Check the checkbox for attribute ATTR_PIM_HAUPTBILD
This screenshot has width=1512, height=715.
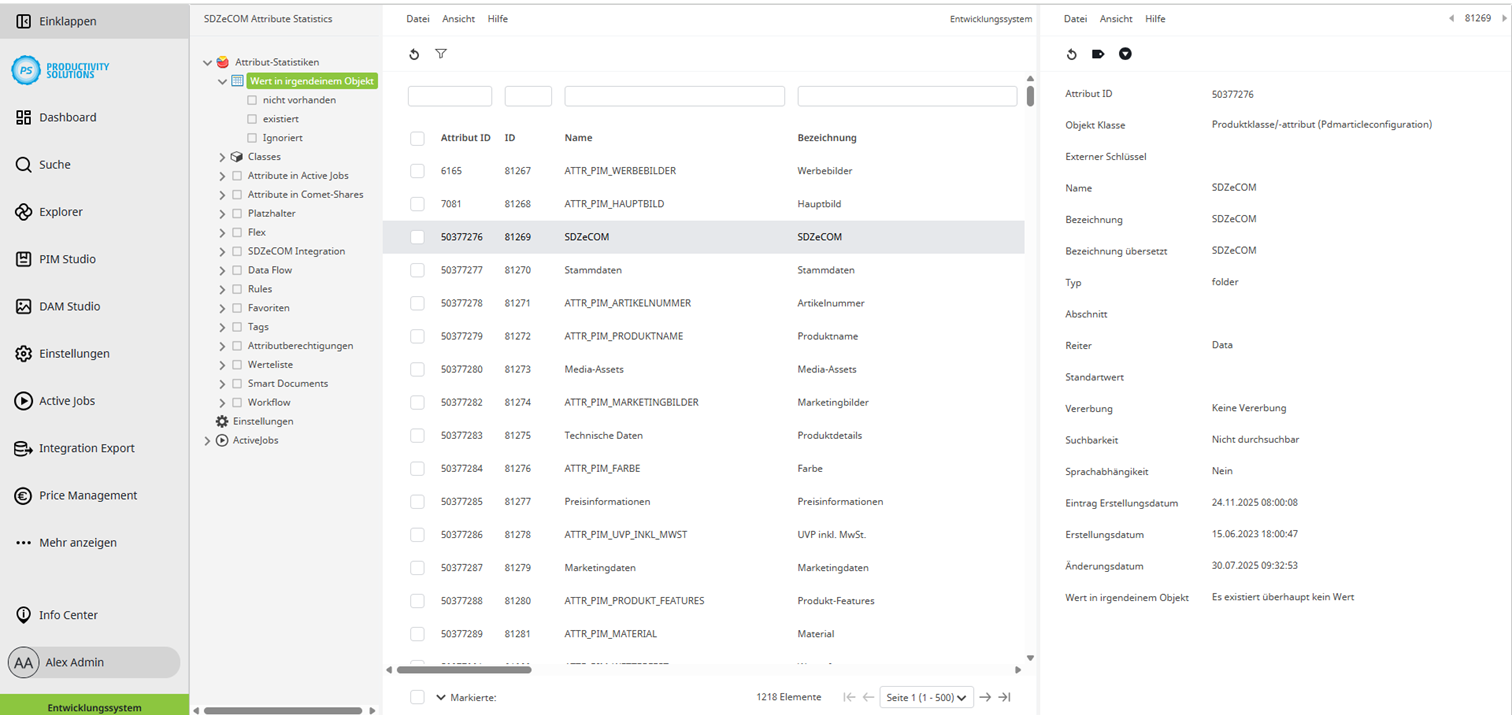417,204
